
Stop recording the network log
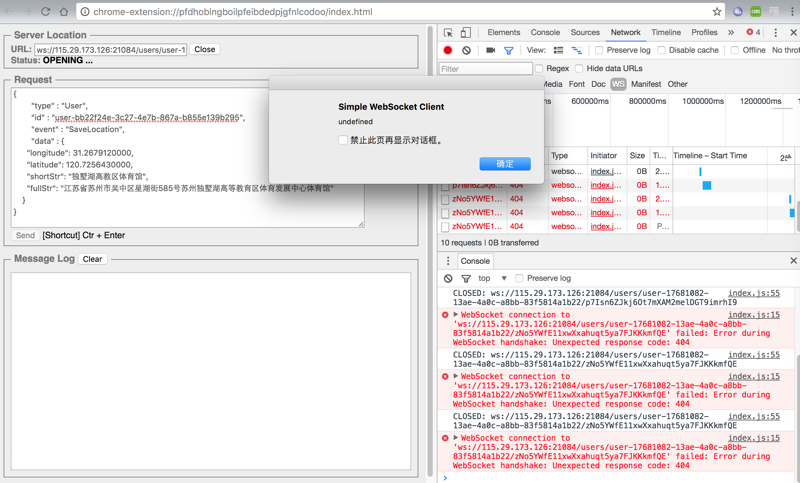[x=447, y=50]
